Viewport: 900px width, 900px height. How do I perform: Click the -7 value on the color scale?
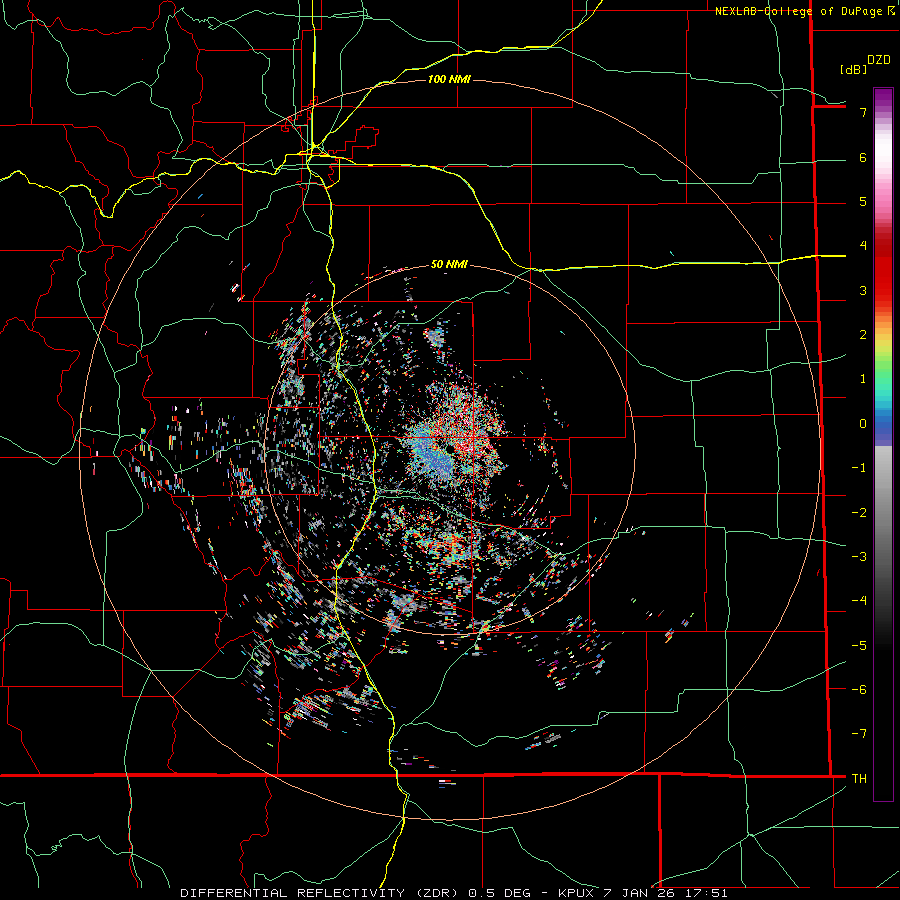coord(859,734)
